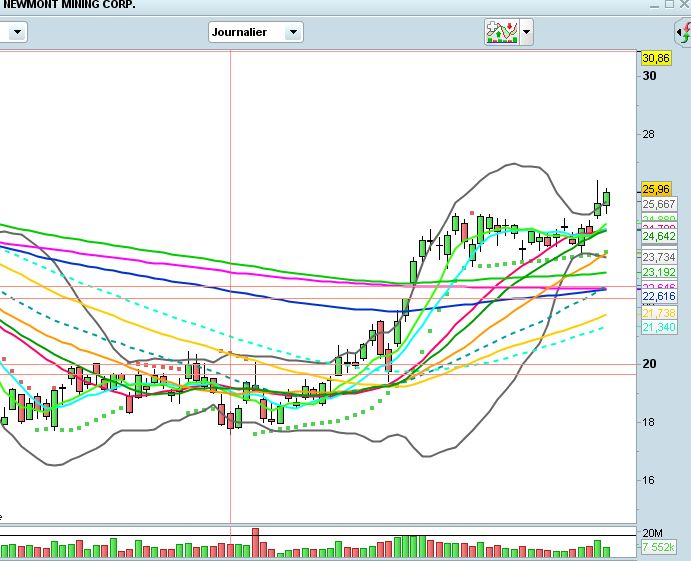Click the 7 552k volume value label
This screenshot has width=691, height=561.
tap(658, 547)
